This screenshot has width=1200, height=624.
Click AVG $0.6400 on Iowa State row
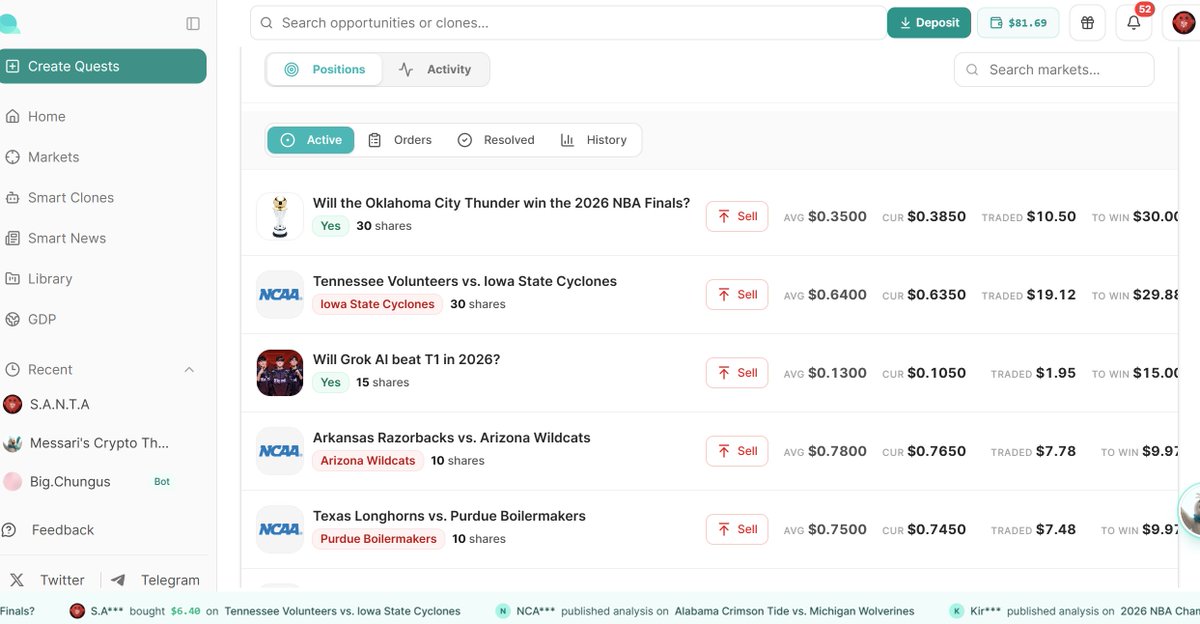coord(825,294)
